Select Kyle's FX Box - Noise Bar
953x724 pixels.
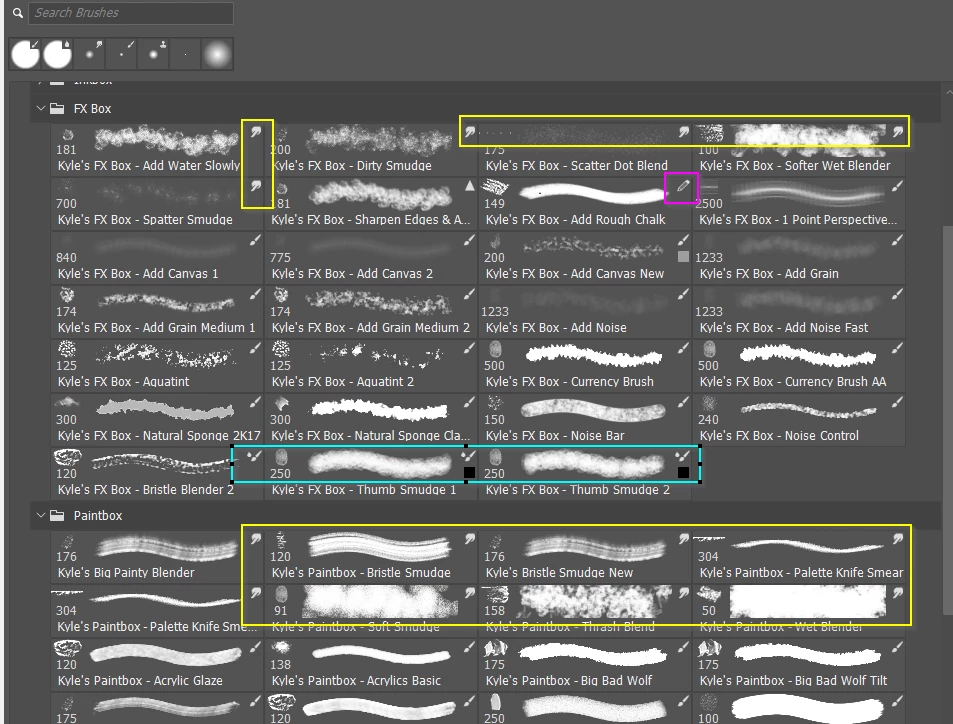coord(585,420)
